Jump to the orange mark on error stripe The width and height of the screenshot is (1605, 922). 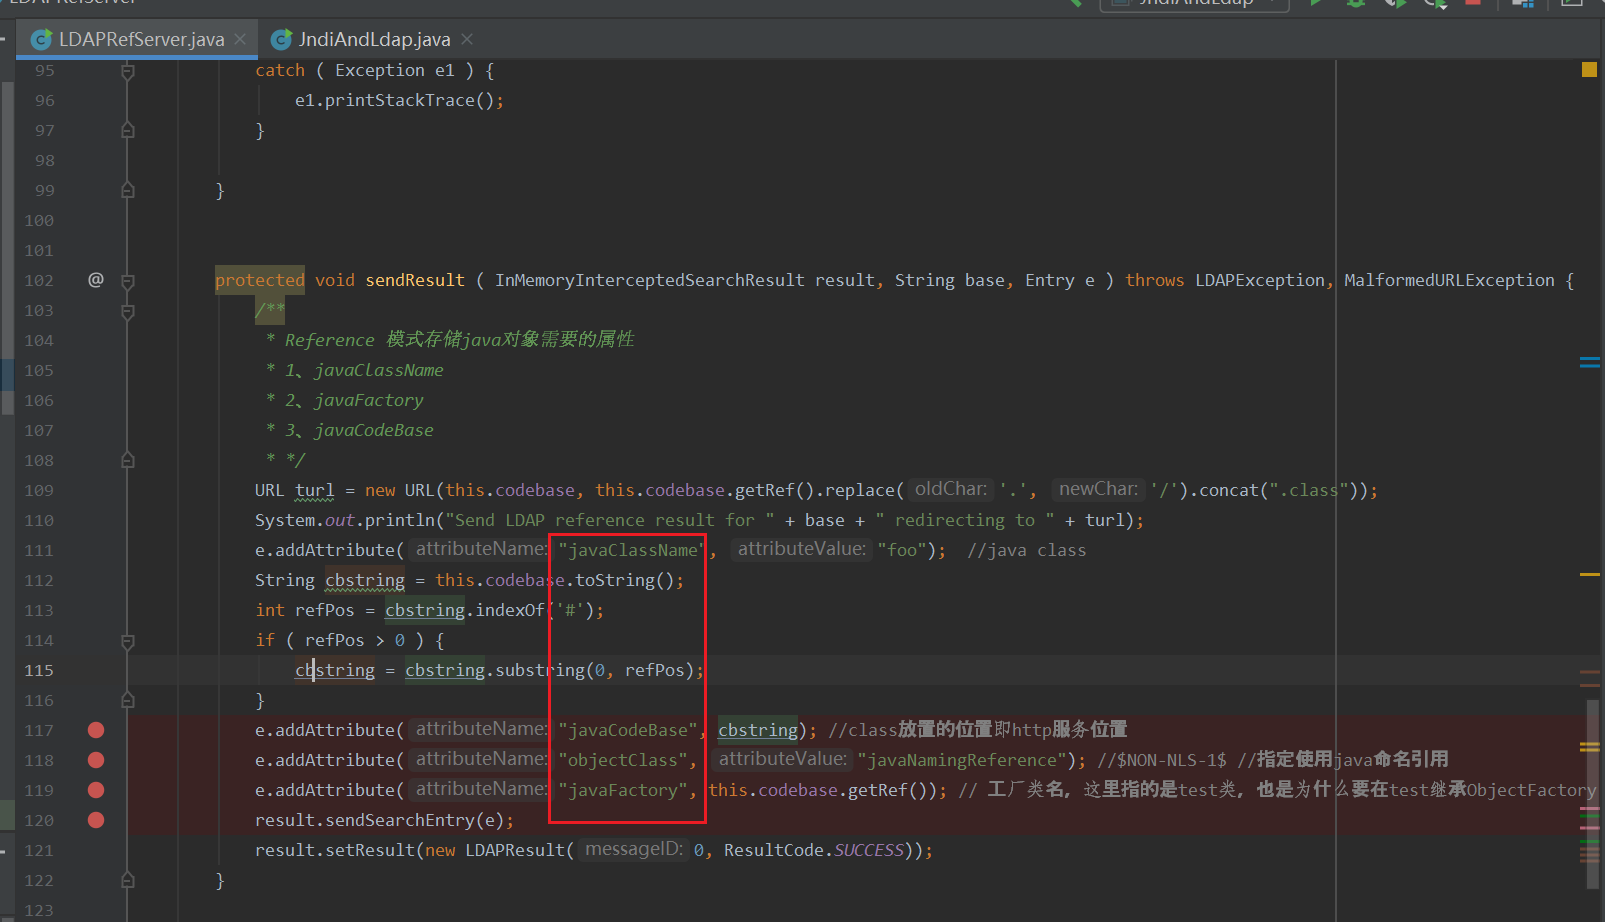1589,574
